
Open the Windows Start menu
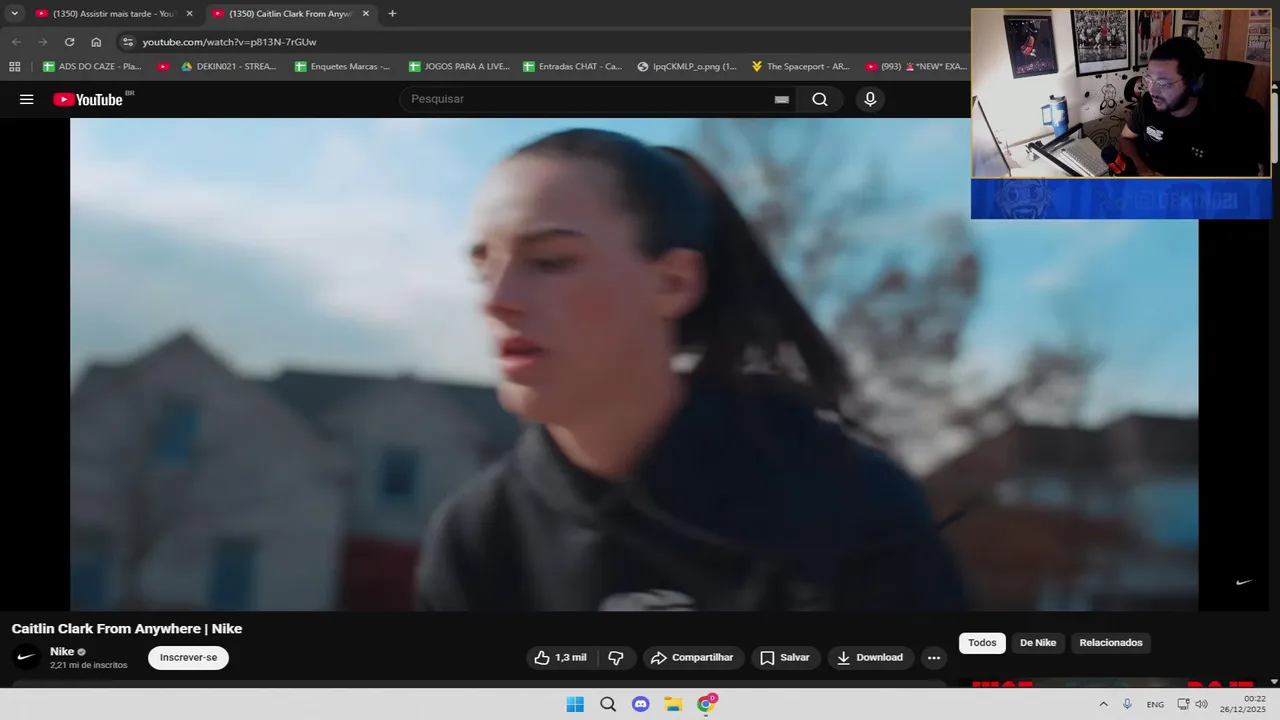tap(575, 704)
